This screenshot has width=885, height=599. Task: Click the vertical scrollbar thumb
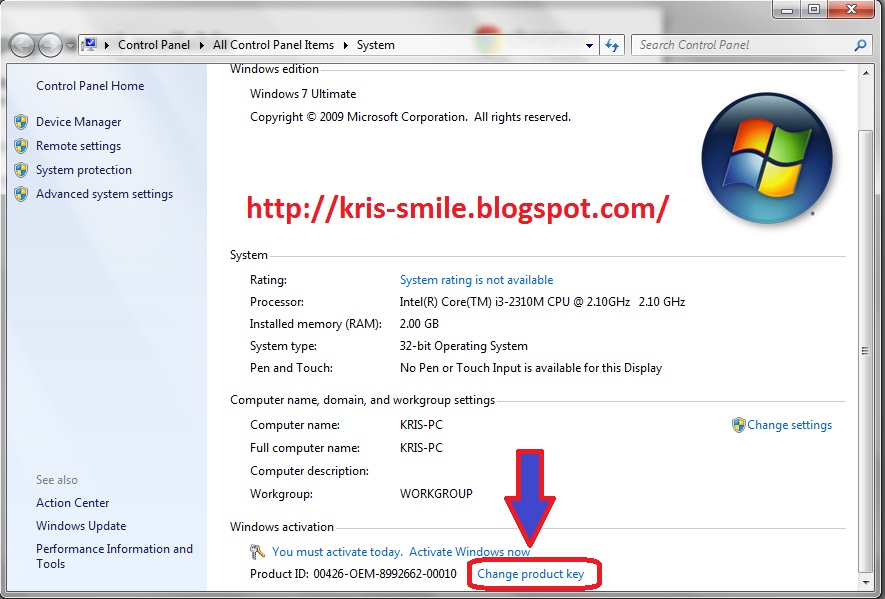coord(866,350)
